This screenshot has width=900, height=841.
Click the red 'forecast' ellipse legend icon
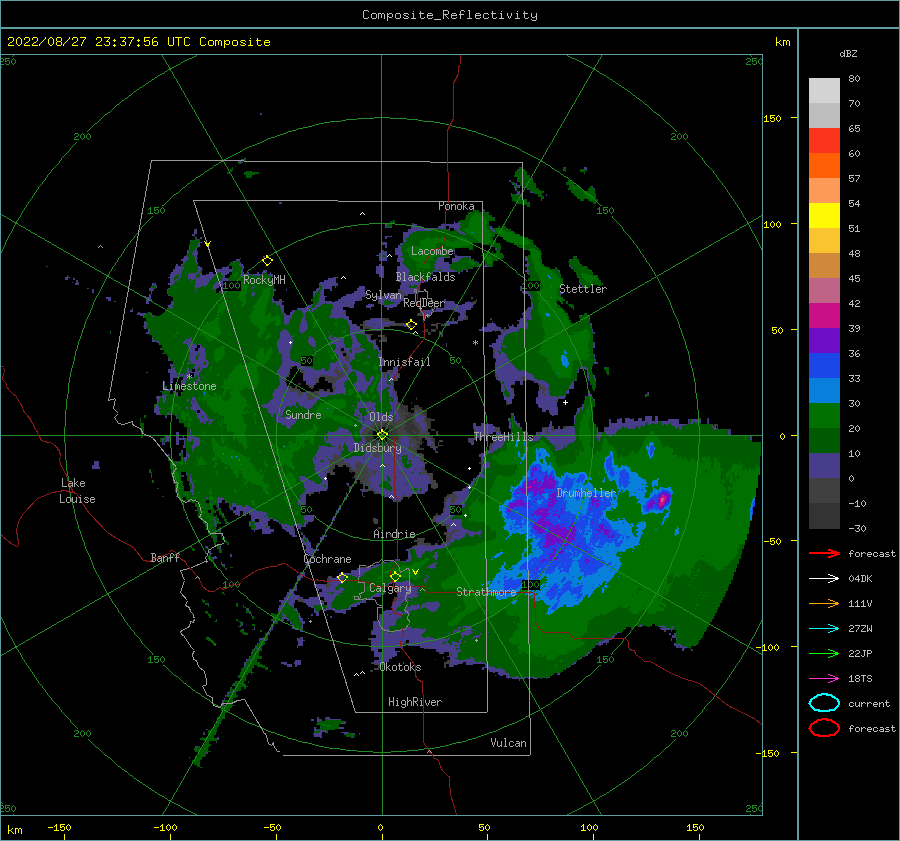point(824,727)
